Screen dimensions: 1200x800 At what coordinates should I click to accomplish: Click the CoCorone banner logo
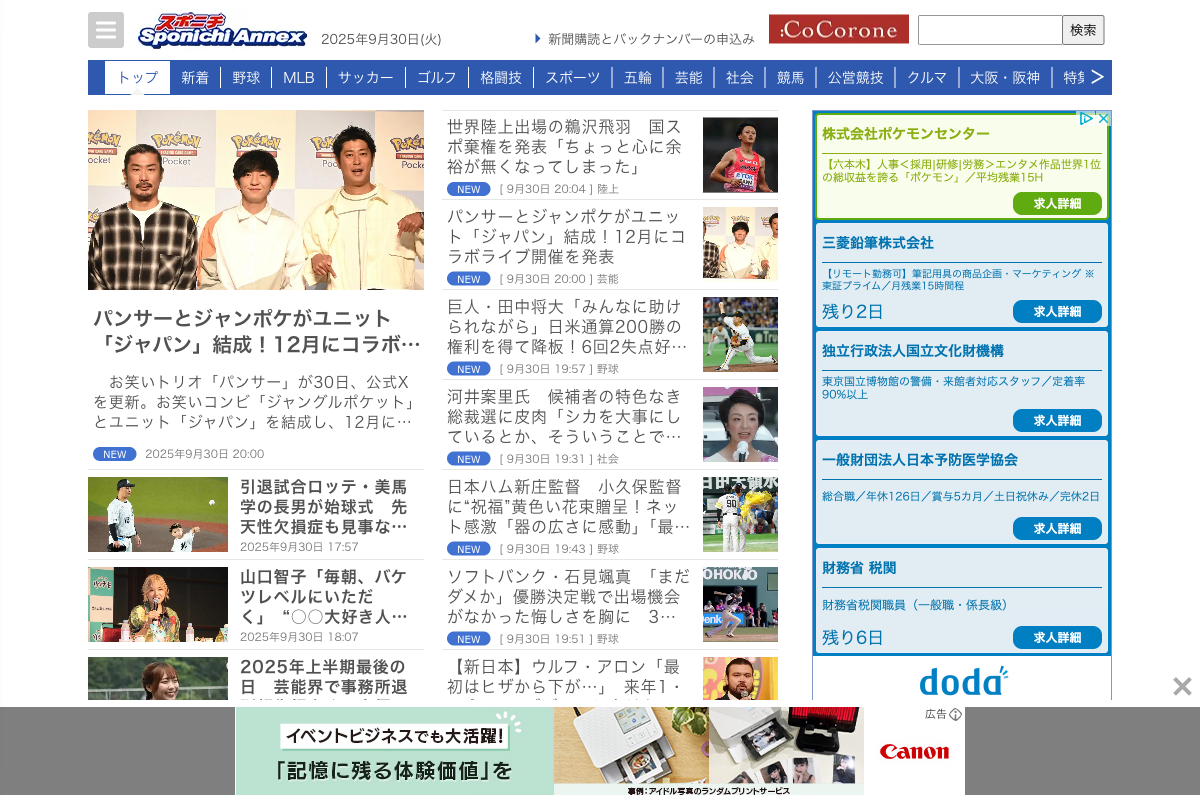838,29
